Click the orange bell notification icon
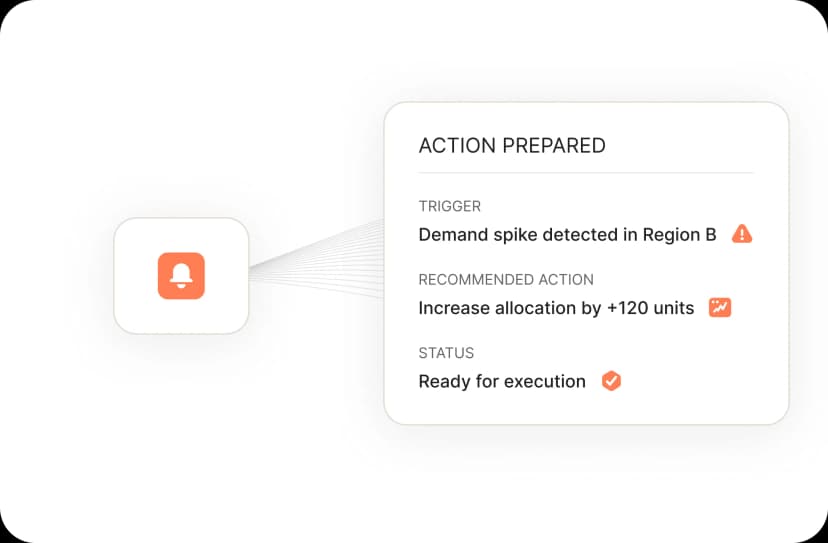This screenshot has width=828, height=543. pos(181,275)
